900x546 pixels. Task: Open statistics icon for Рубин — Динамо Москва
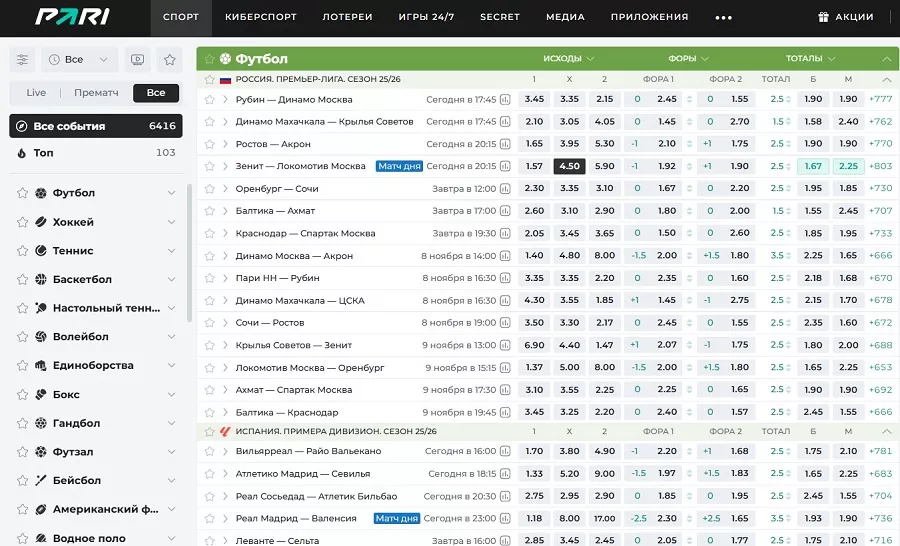pos(505,99)
